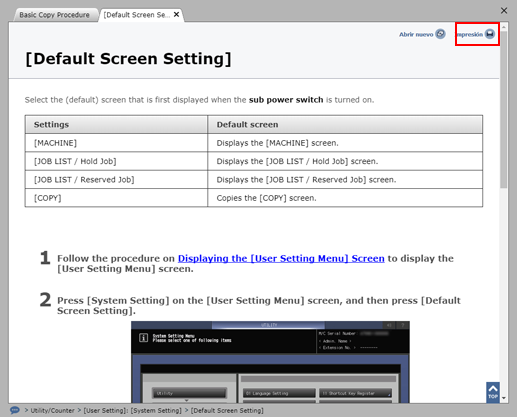Viewport: 517px width, 417px height.
Task: Click the vertical scrollbar thumb
Action: click(504, 109)
